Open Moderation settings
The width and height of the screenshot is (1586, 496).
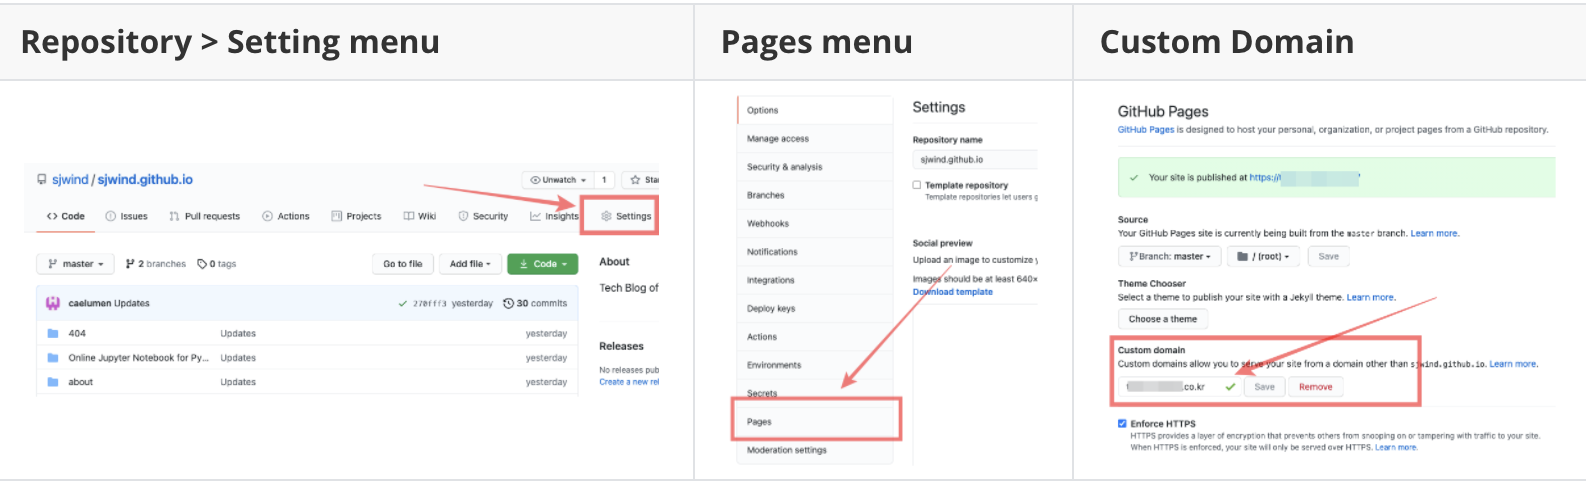click(814, 450)
